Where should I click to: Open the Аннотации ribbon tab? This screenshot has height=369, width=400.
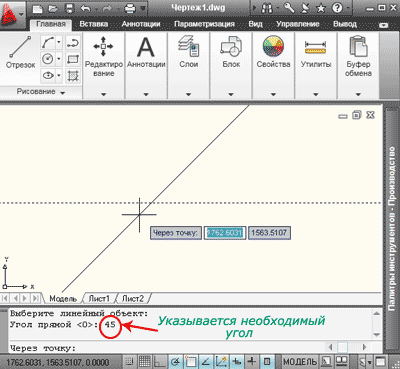pos(141,24)
